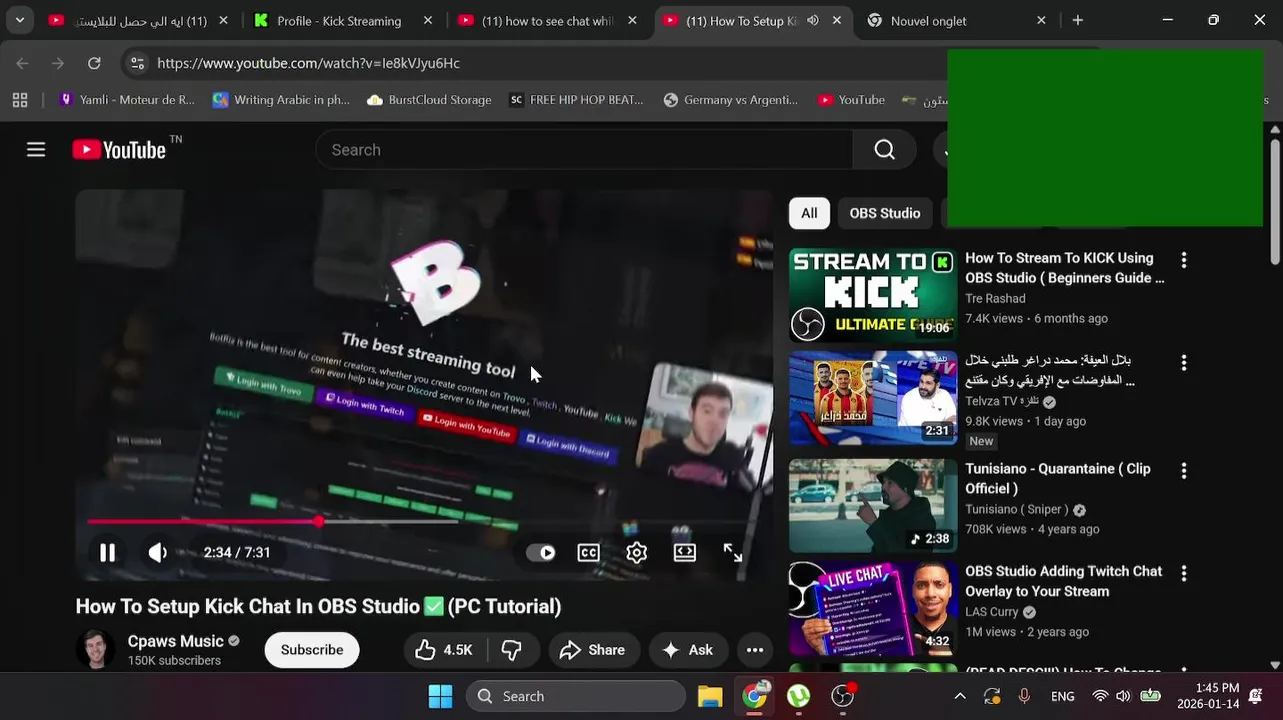Show hidden system tray icons
1283x720 pixels.
coord(960,696)
